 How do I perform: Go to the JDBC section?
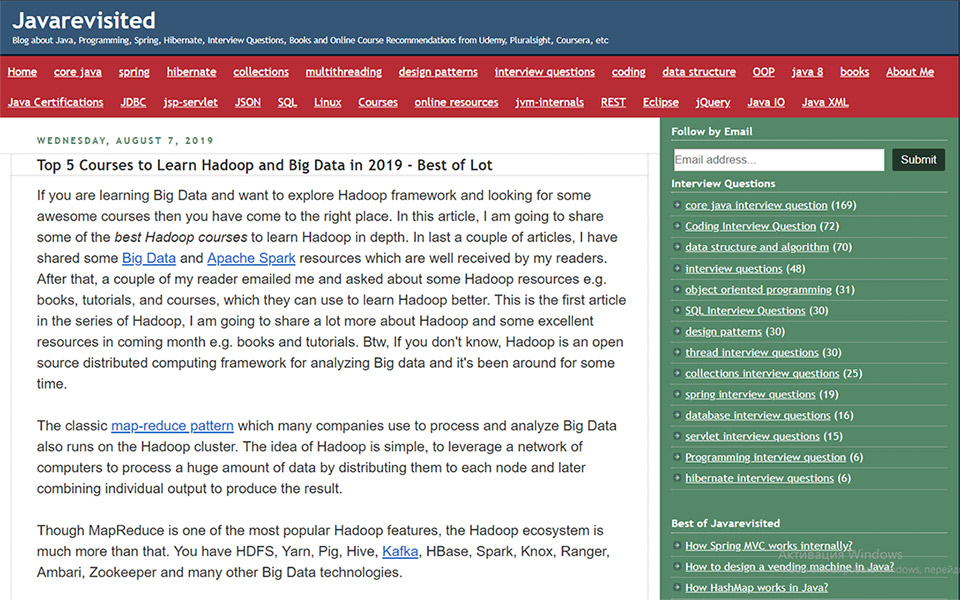click(x=133, y=102)
